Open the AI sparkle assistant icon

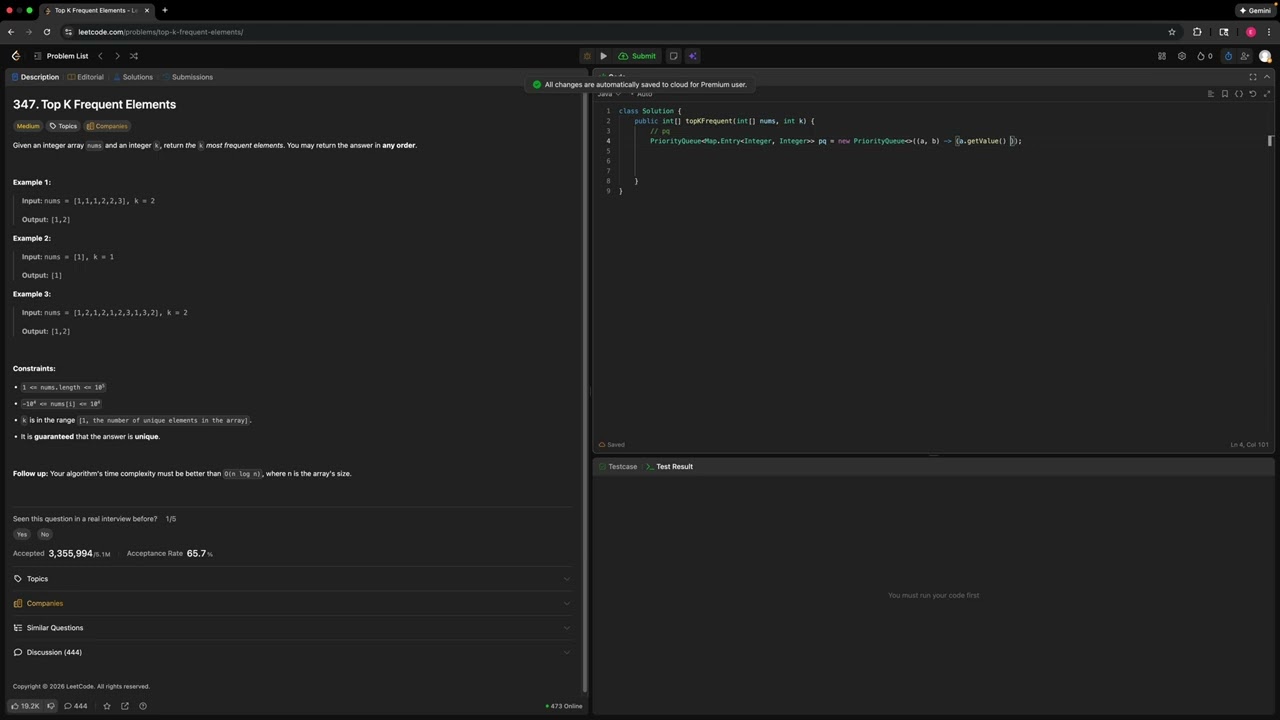(692, 56)
